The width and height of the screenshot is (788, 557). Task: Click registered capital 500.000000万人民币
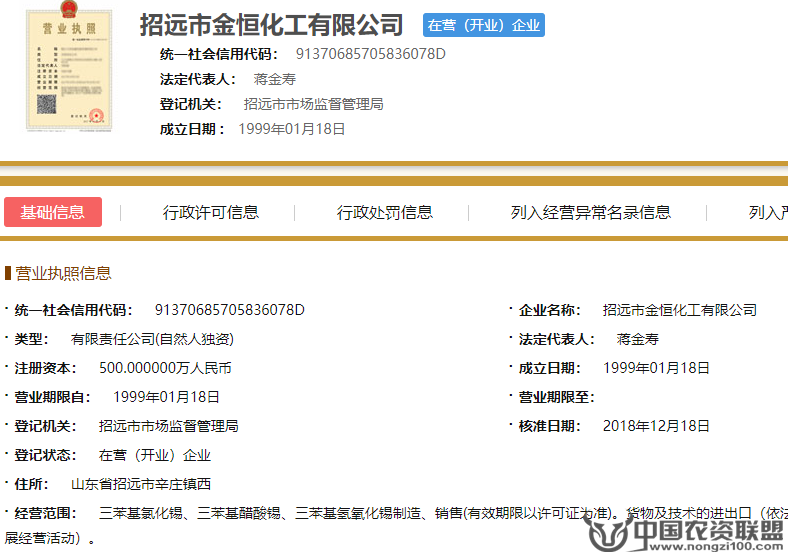[x=165, y=368]
